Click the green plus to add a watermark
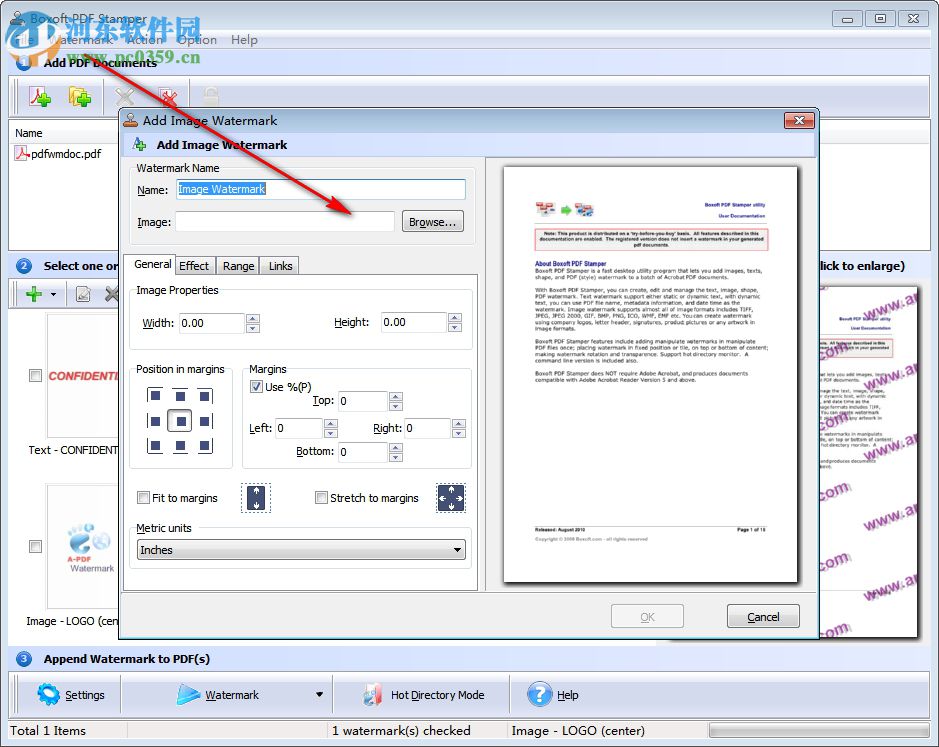The height and width of the screenshot is (747, 939). point(33,293)
